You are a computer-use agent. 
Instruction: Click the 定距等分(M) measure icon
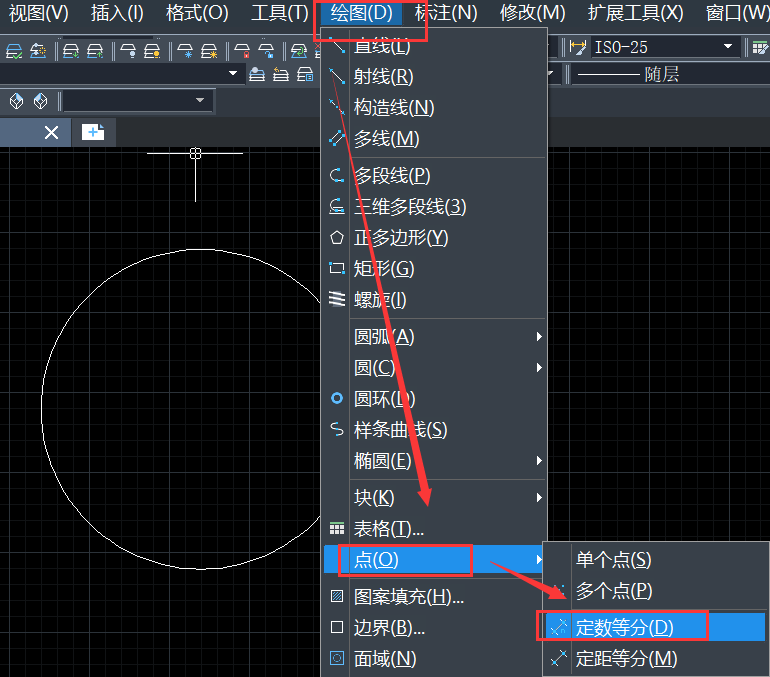(x=559, y=658)
